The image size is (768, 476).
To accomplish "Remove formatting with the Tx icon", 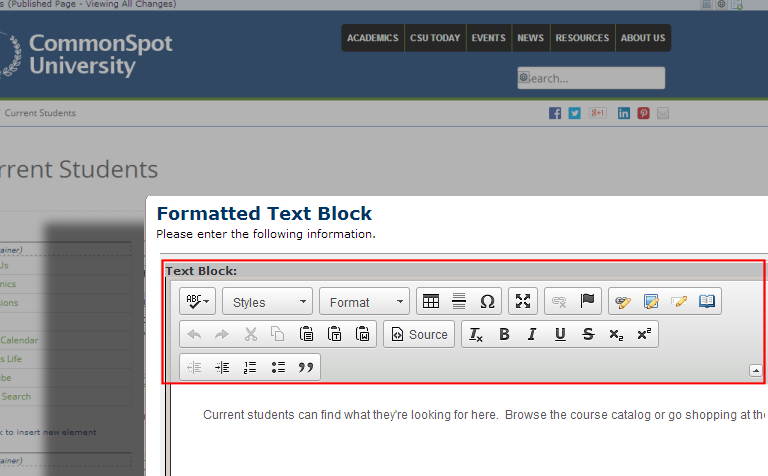I will (476, 334).
